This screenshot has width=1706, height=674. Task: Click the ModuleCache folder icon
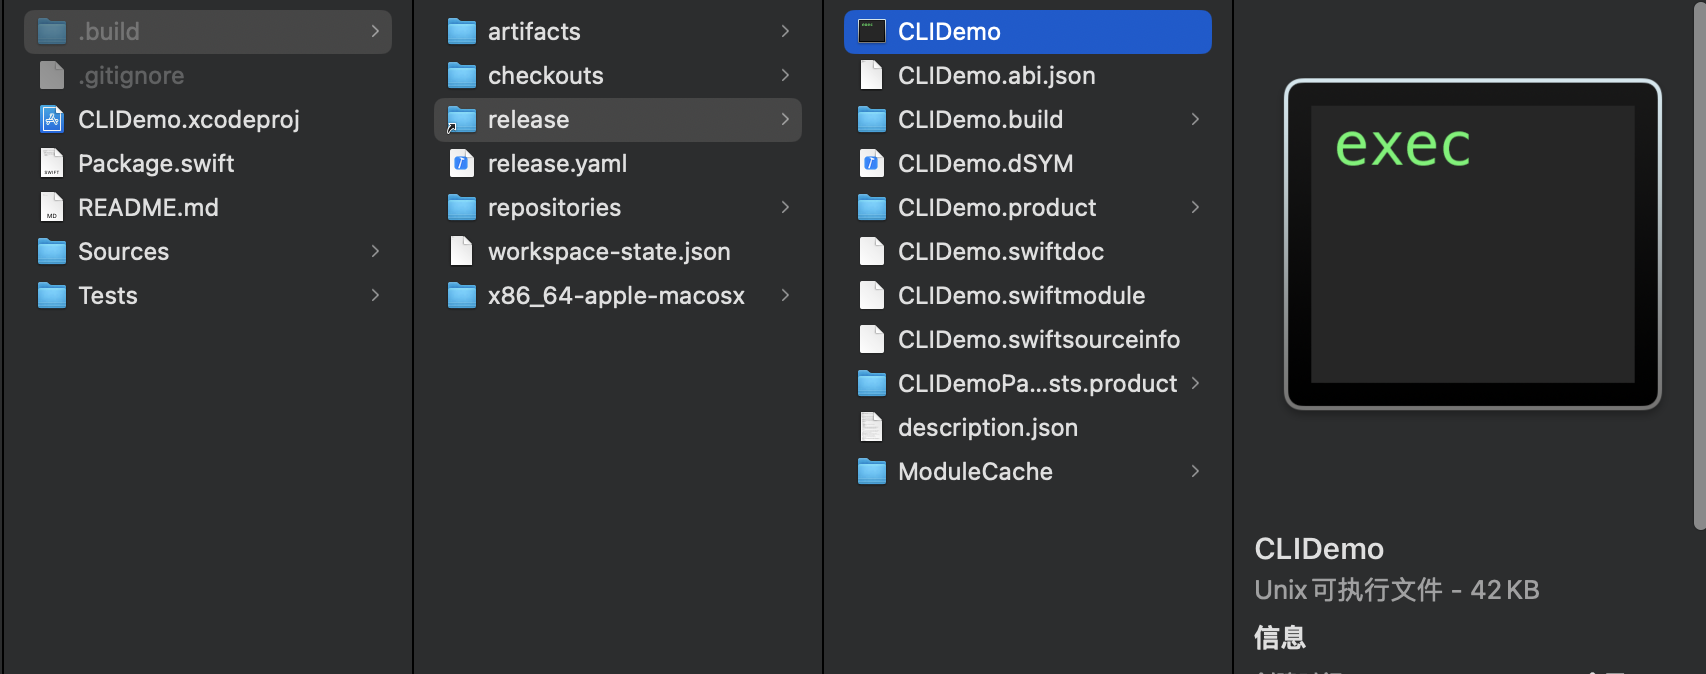point(872,472)
